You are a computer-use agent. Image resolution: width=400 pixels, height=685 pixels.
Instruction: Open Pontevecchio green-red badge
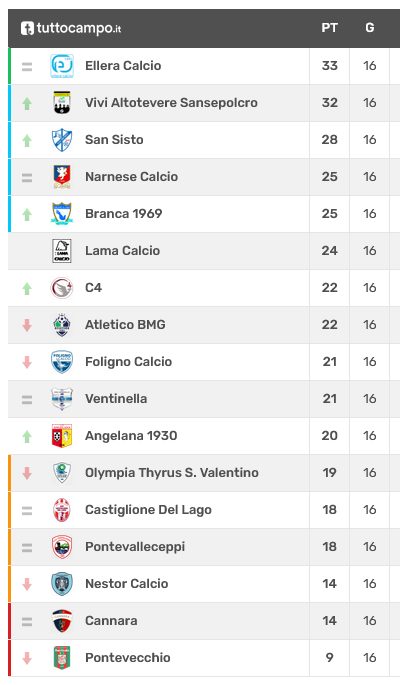coord(62,657)
